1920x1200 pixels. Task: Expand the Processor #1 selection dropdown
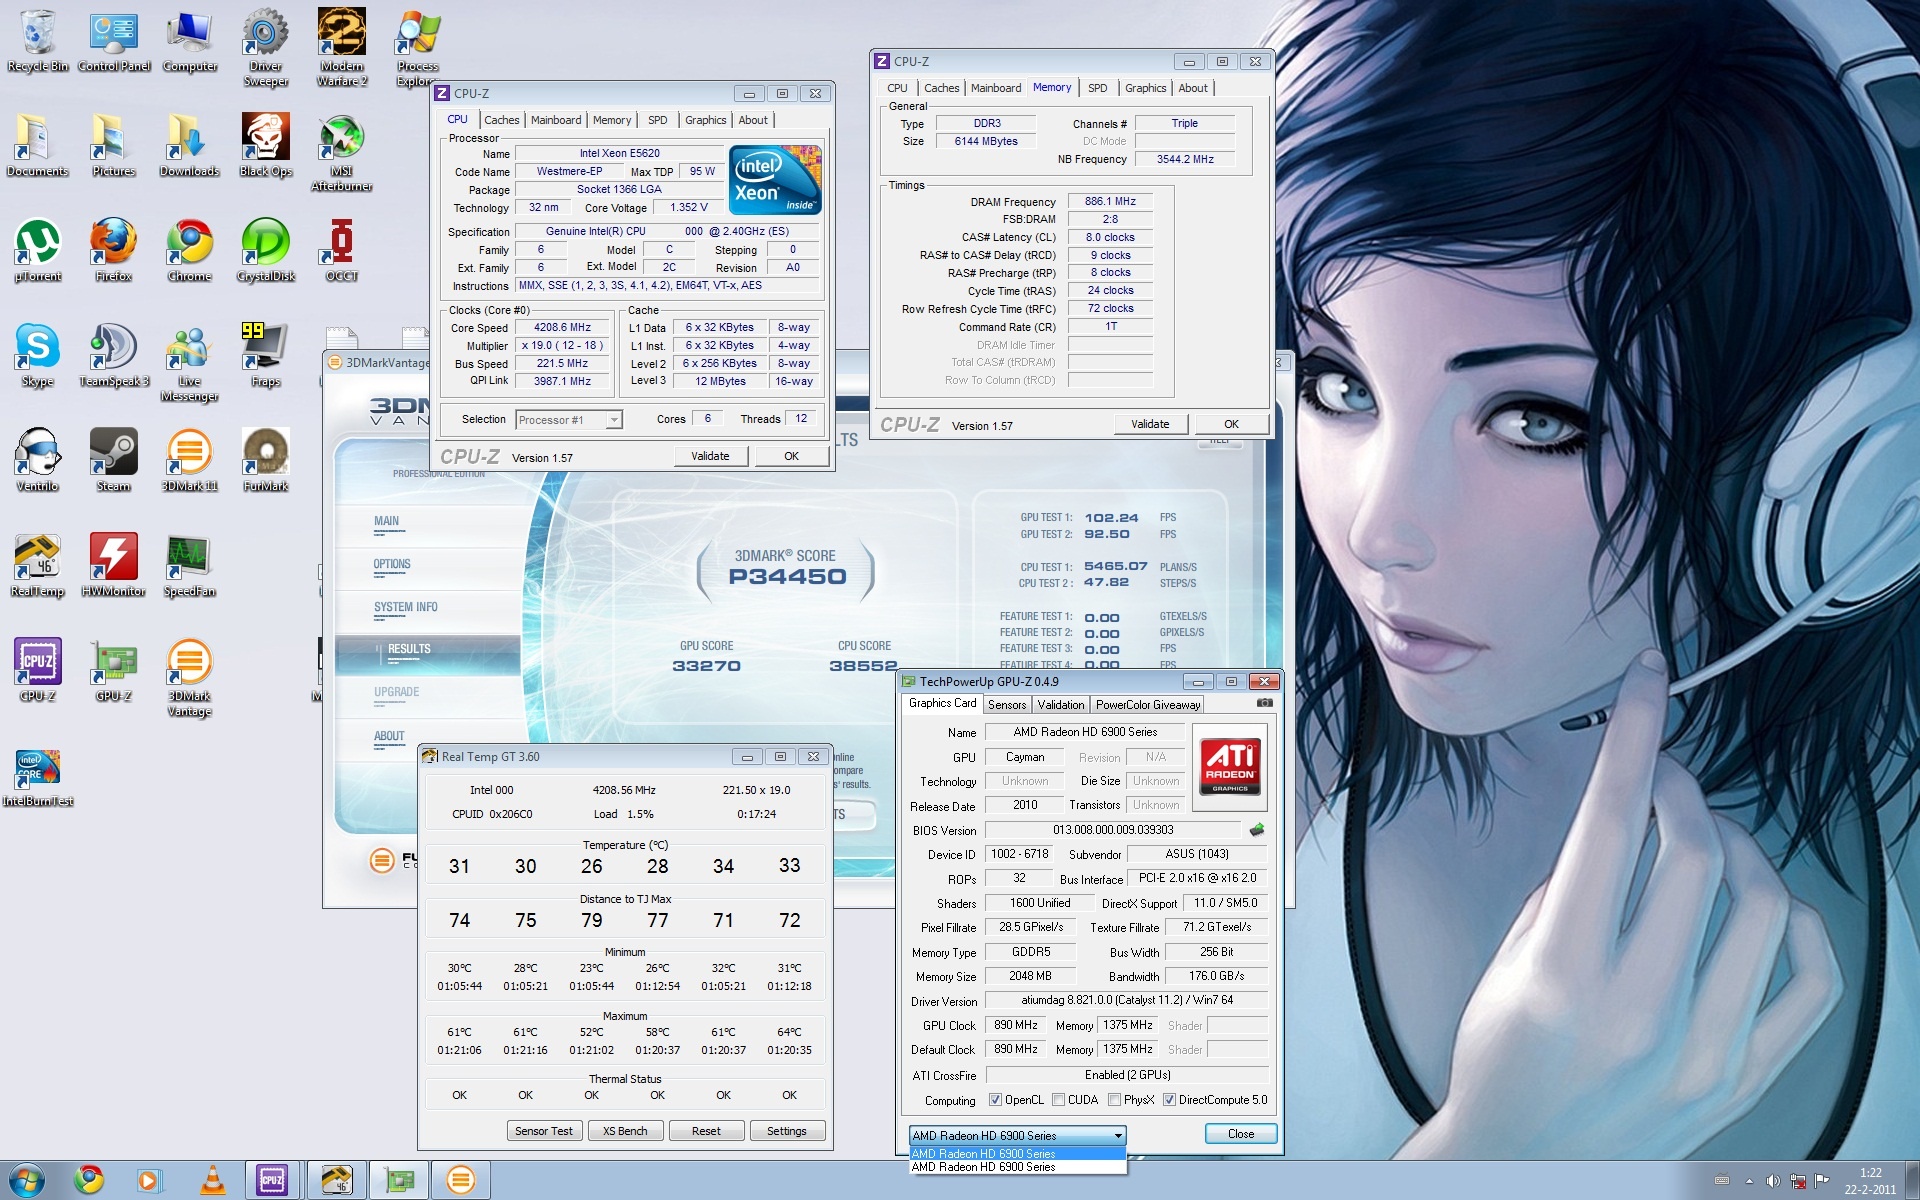[x=614, y=420]
